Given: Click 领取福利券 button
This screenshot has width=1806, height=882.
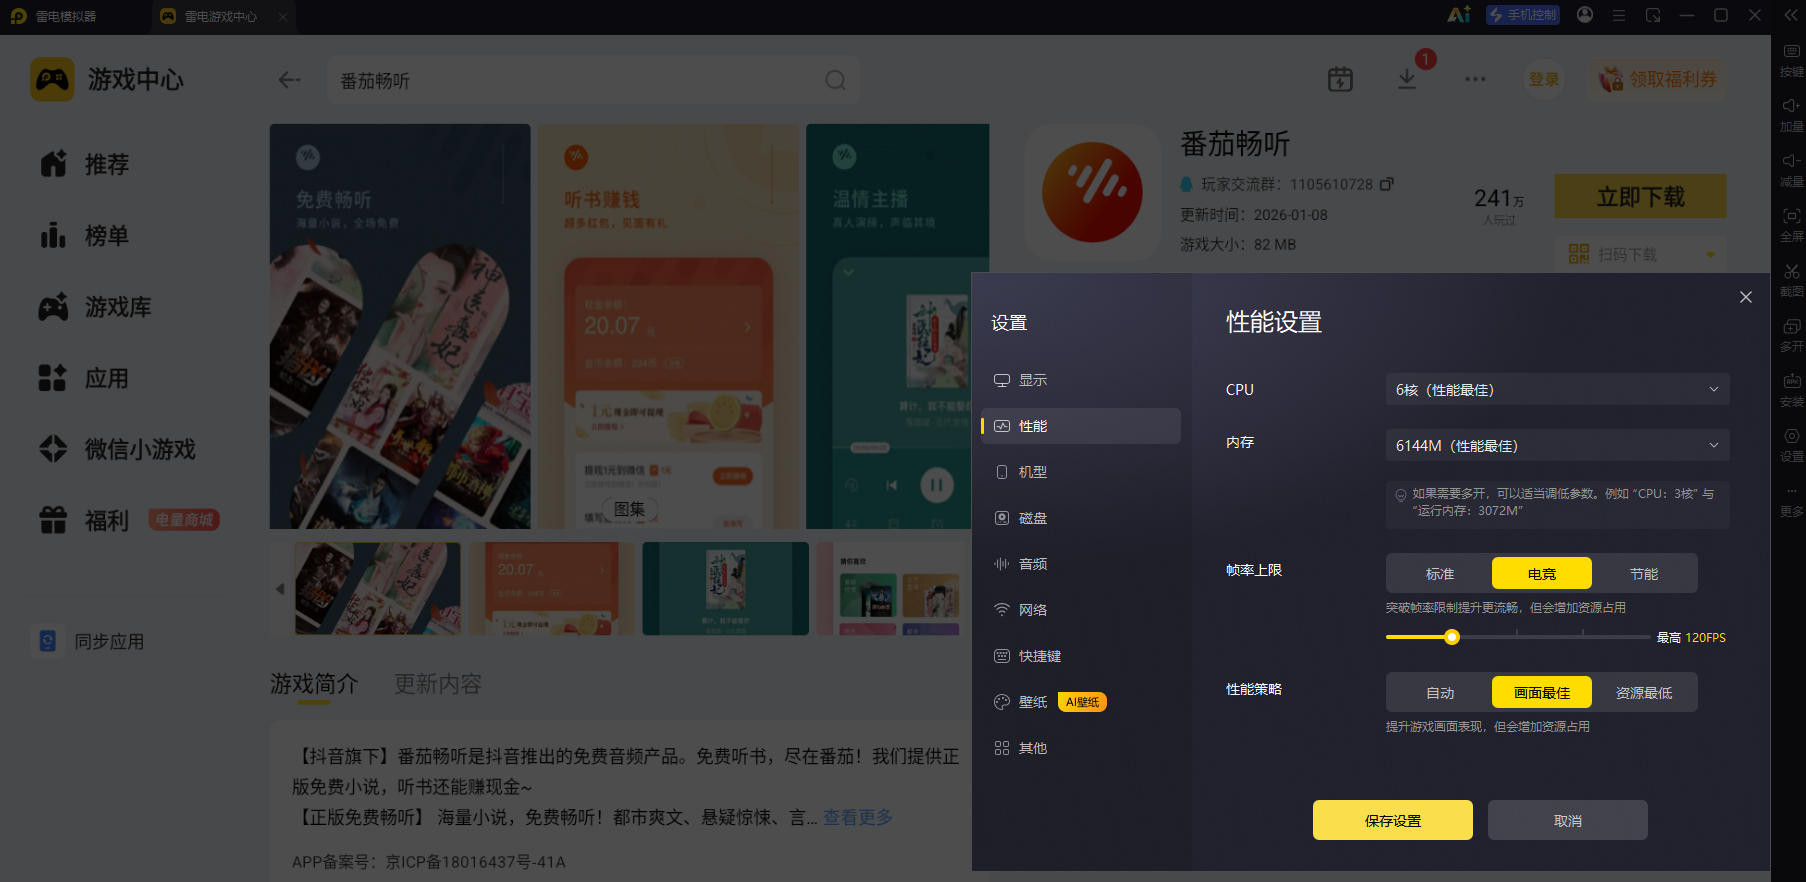Looking at the screenshot, I should pos(1658,79).
